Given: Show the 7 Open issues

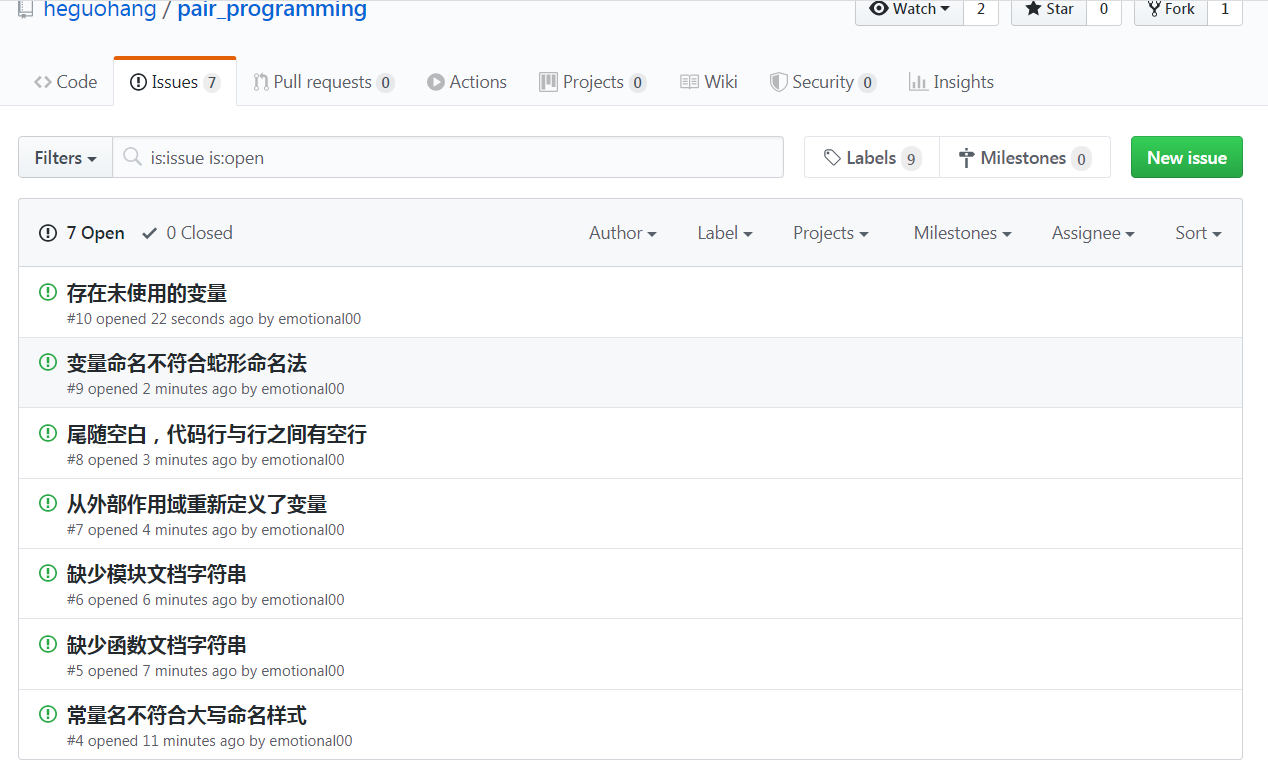Looking at the screenshot, I should point(82,233).
